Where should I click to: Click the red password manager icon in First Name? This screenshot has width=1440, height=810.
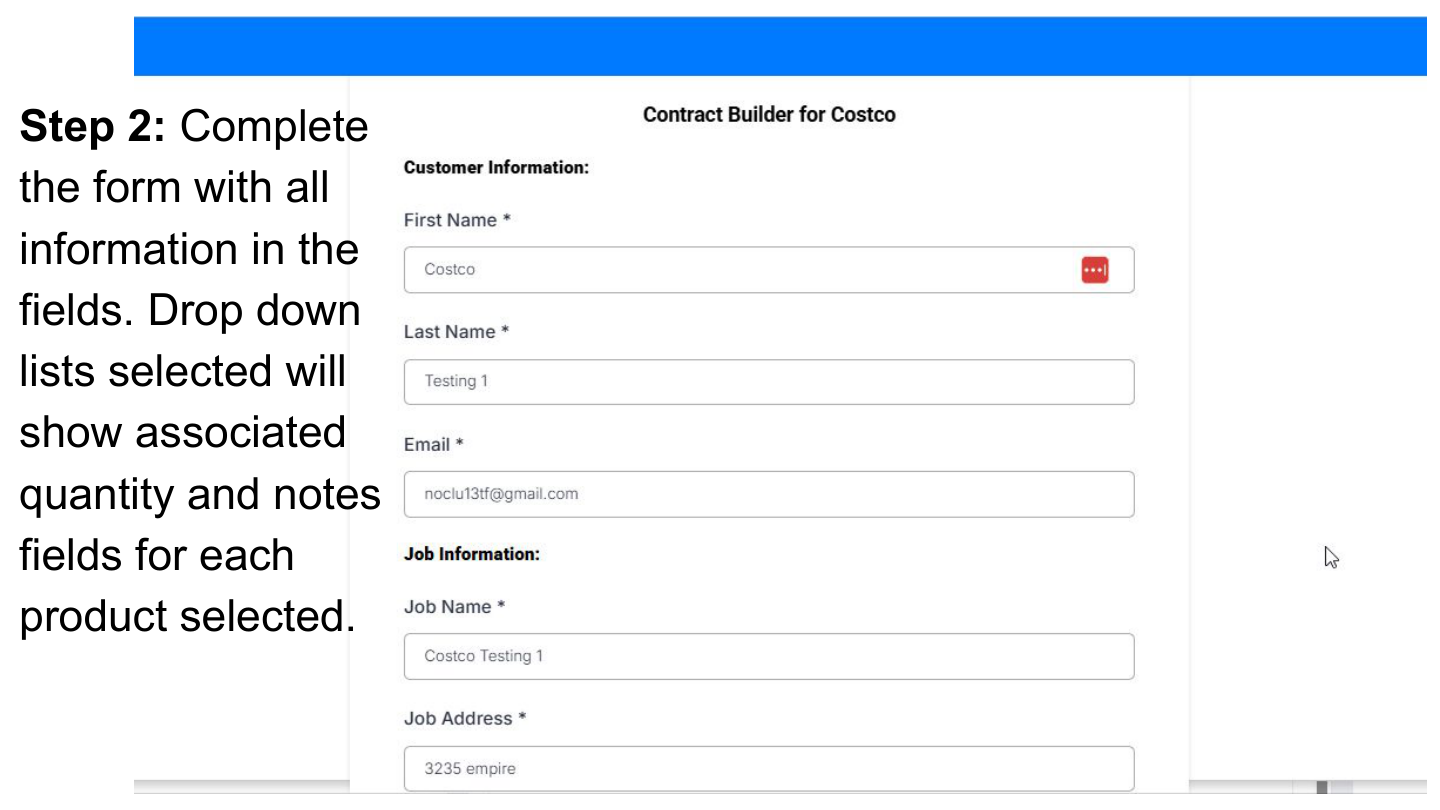[1095, 270]
